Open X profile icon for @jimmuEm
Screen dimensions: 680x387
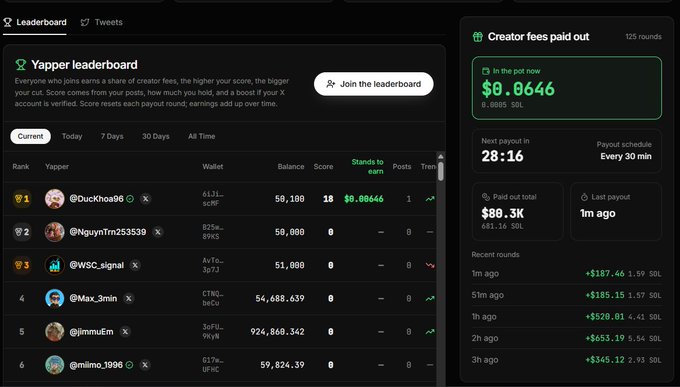click(x=125, y=331)
